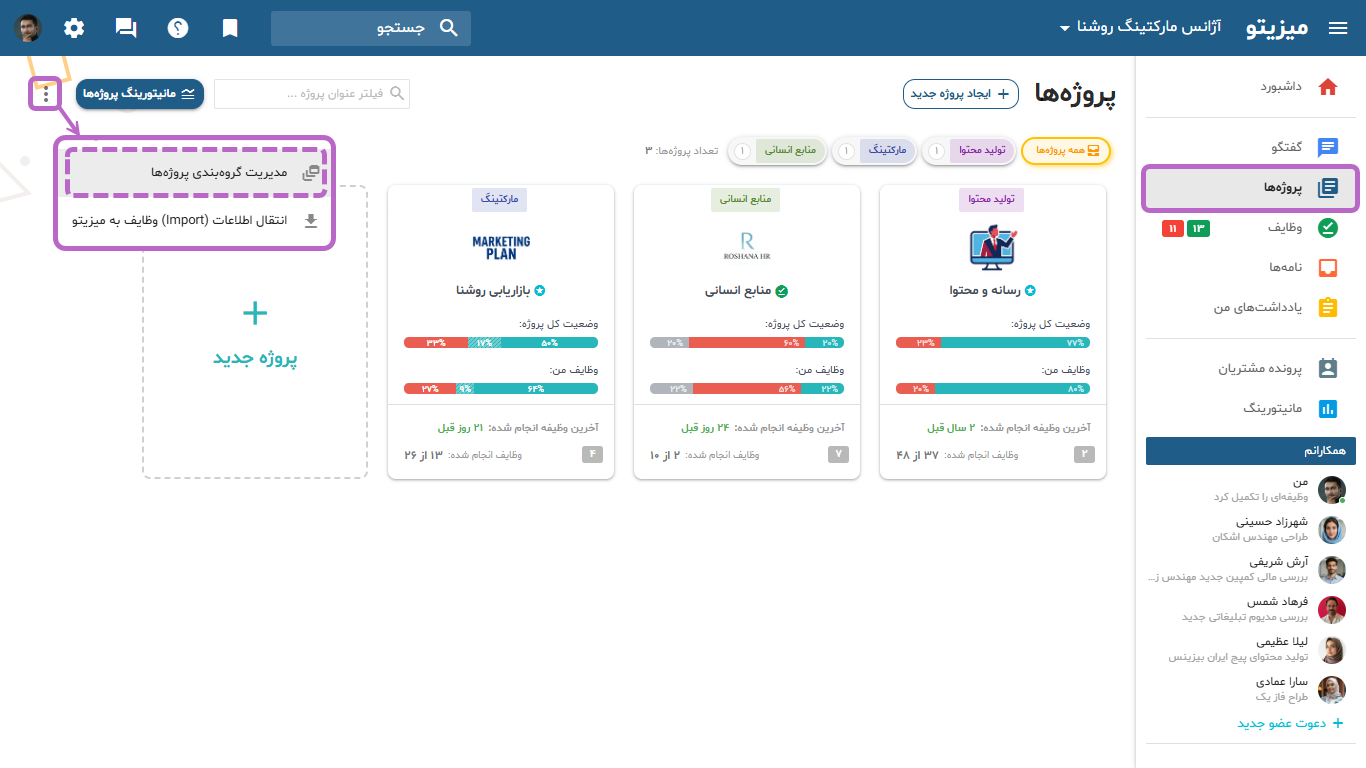The width and height of the screenshot is (1366, 768).
Task: Click the ۲ سال قبل last-task text
Action: point(951,427)
